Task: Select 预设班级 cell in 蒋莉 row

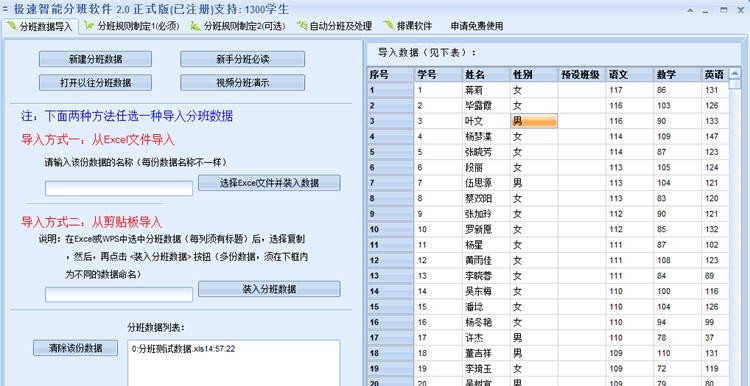Action: point(582,90)
